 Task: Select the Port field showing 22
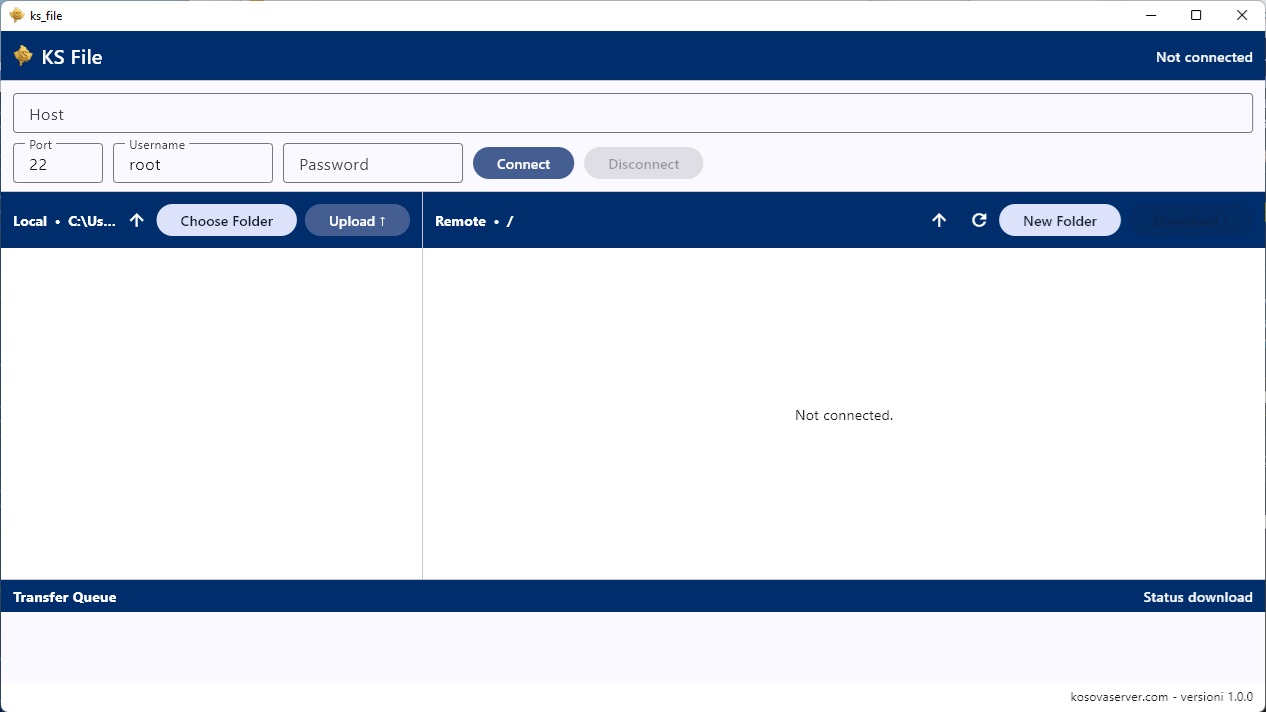57,162
